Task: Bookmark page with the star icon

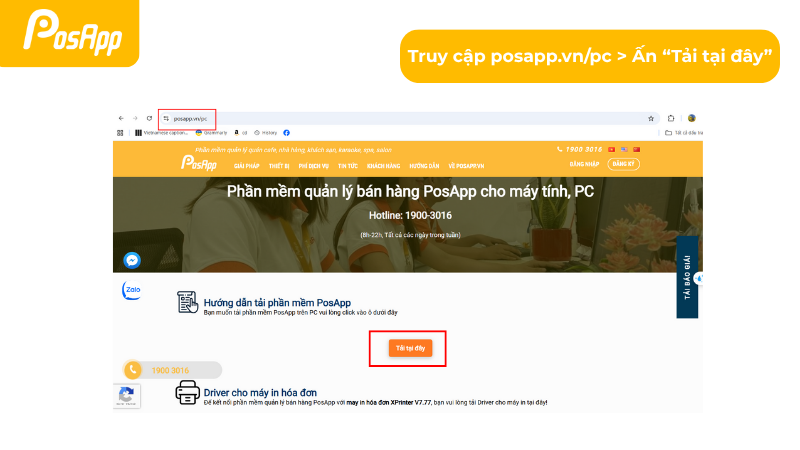Action: 651,118
